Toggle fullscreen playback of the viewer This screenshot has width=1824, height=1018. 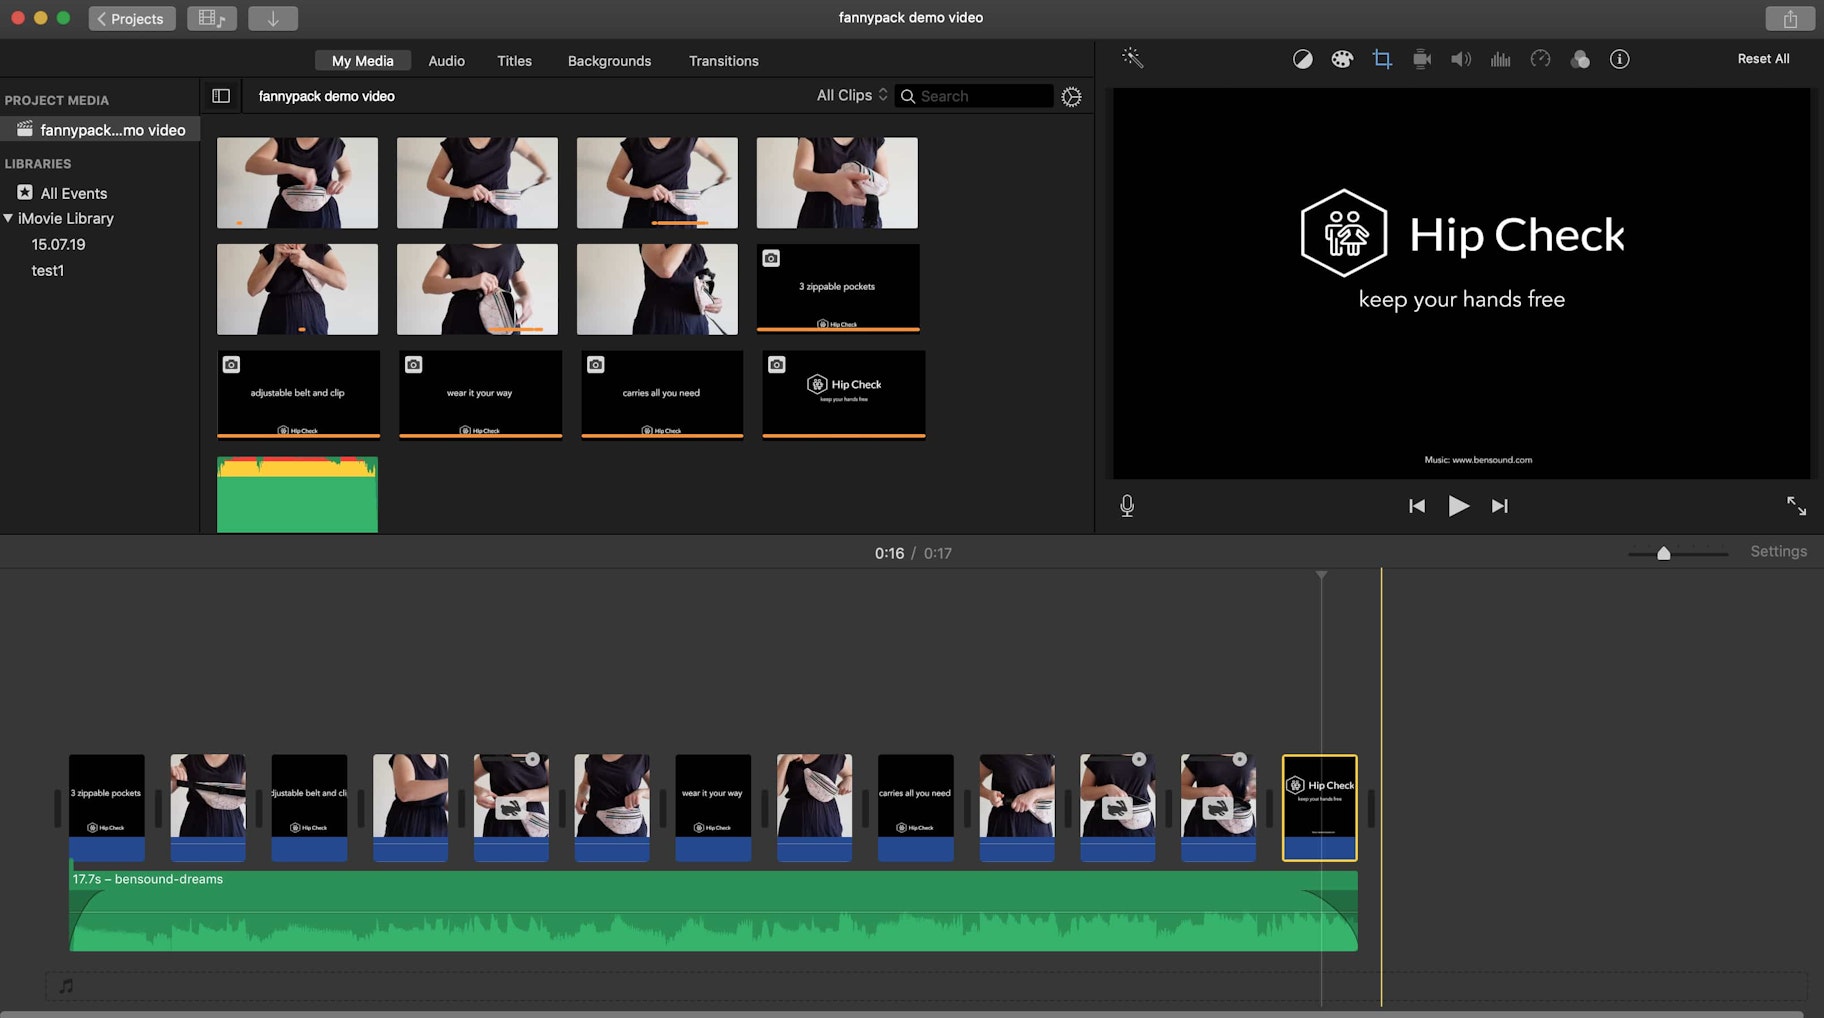pyautogui.click(x=1796, y=506)
